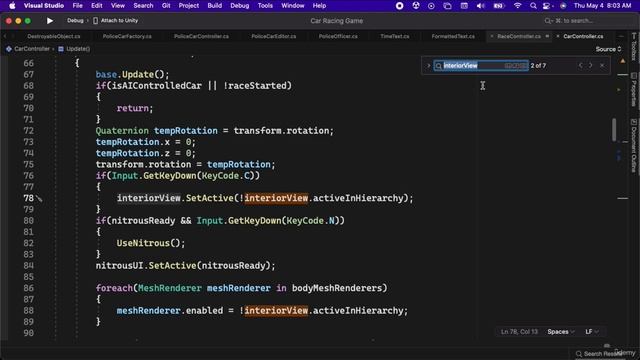The width and height of the screenshot is (640, 360).
Task: Open the Window menu
Action: click(293, 6)
